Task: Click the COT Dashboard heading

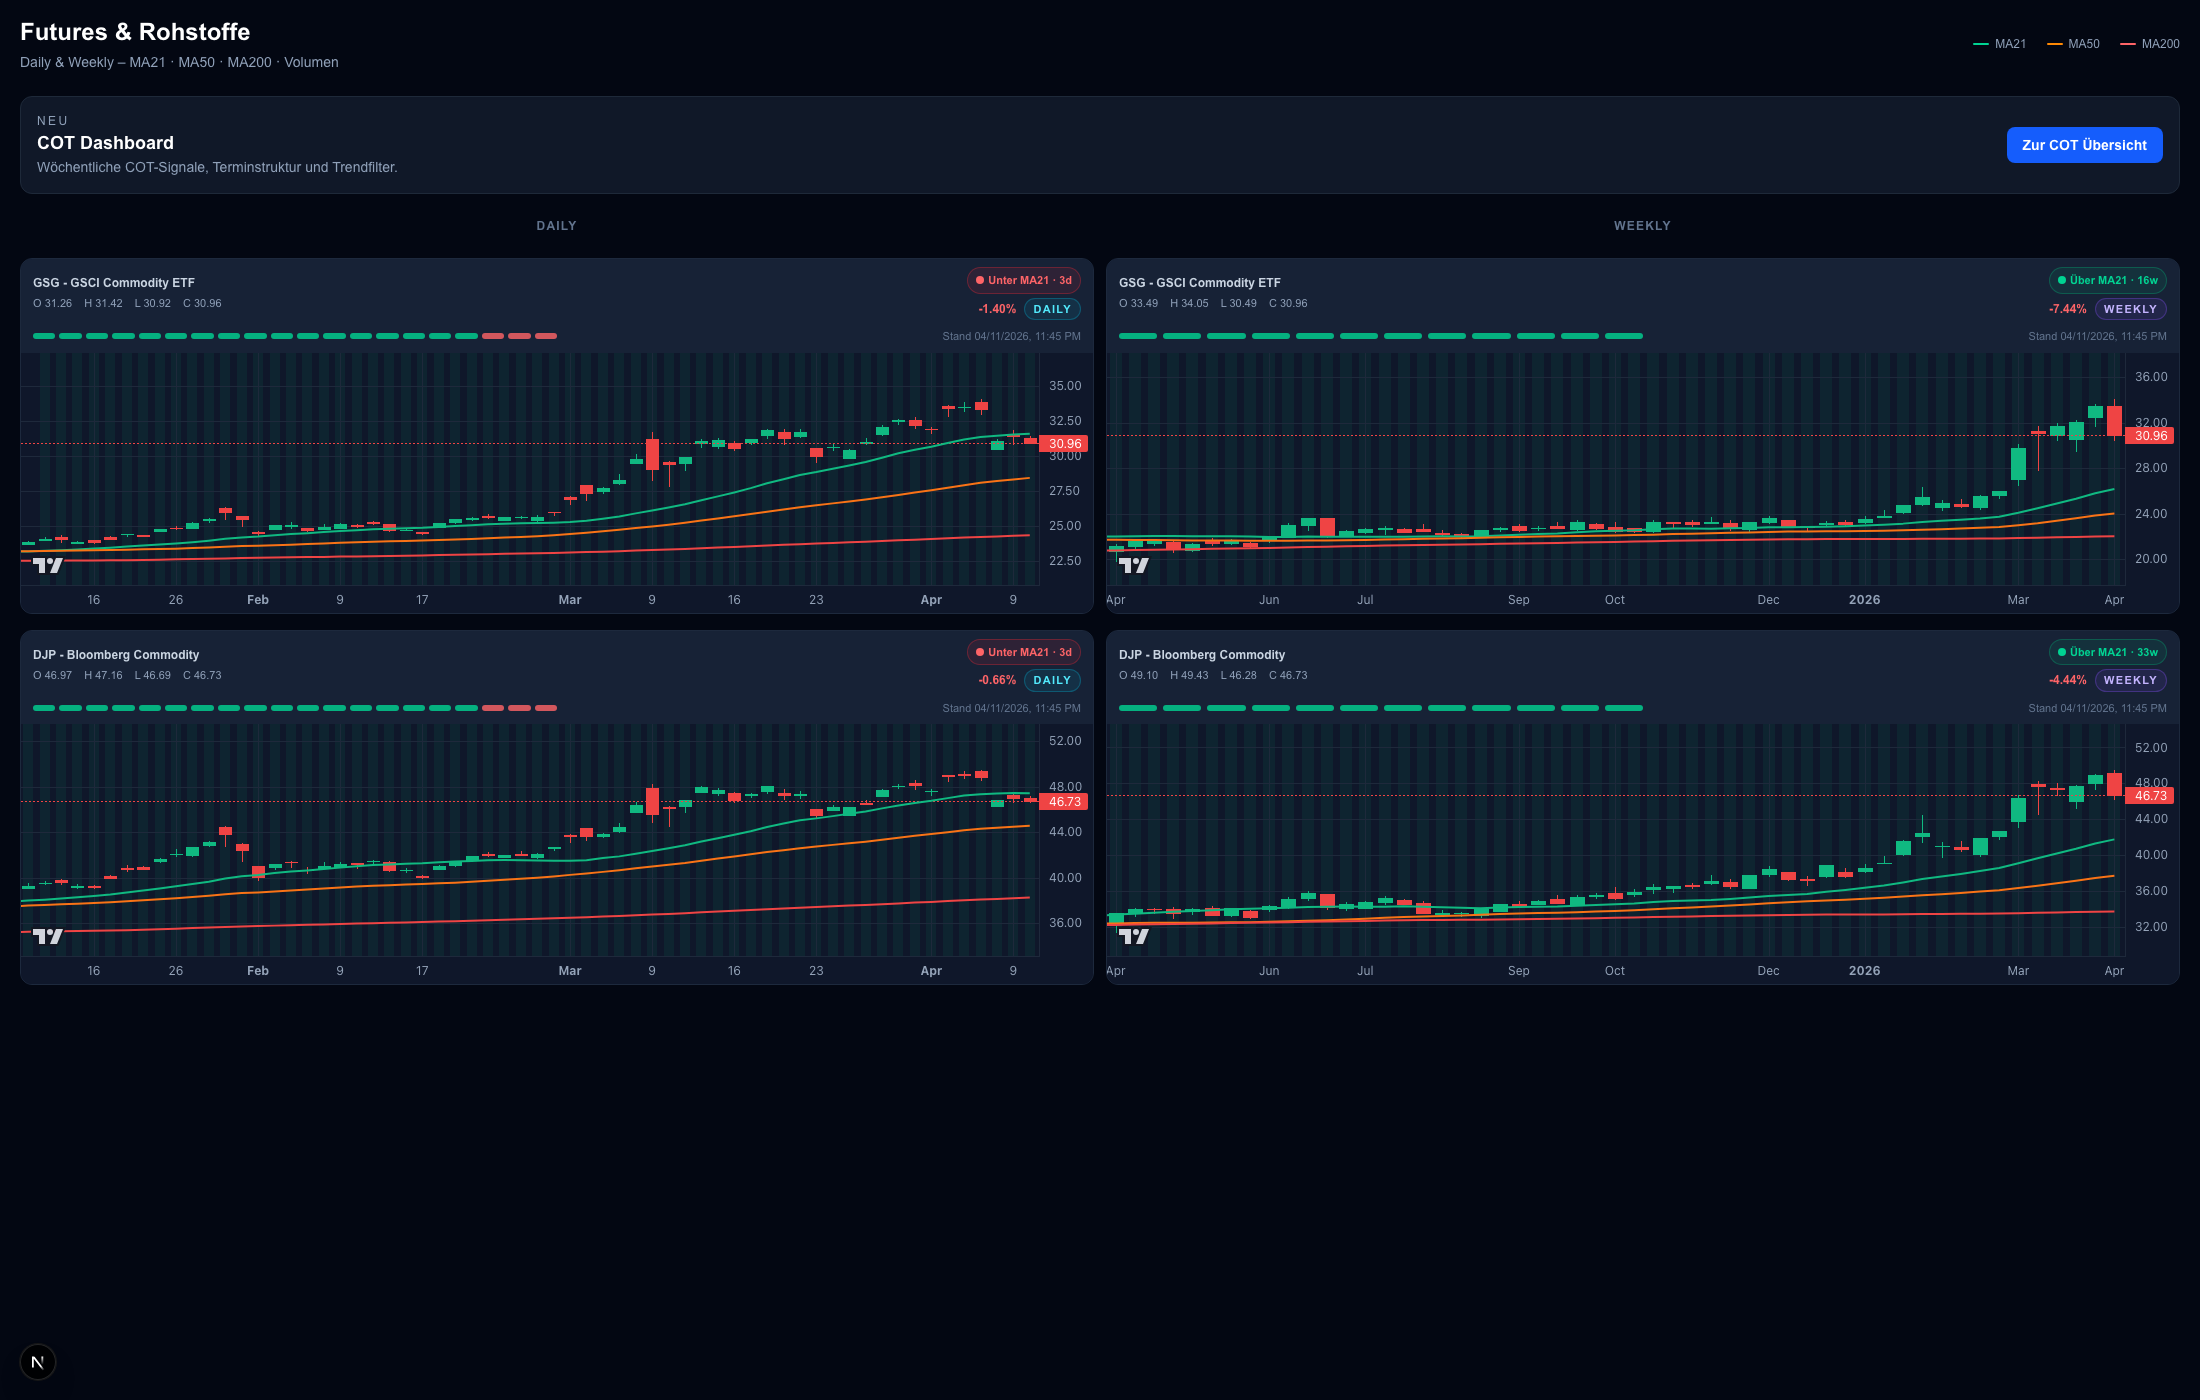Action: pyautogui.click(x=105, y=143)
